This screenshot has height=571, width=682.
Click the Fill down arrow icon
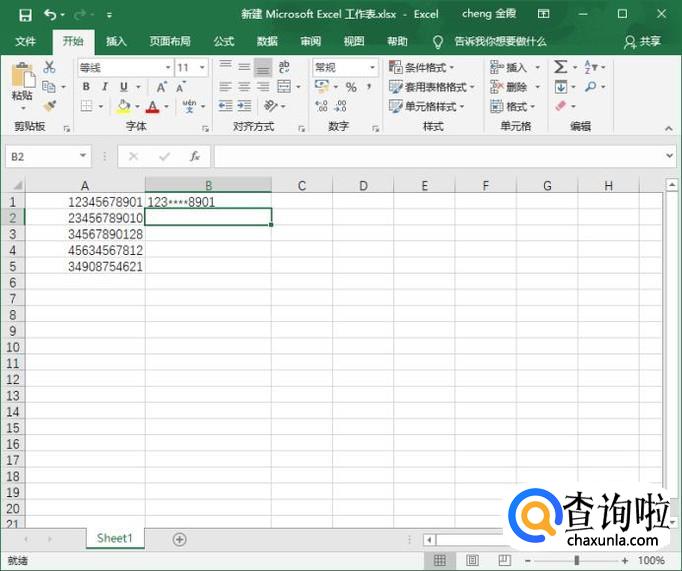[561, 87]
